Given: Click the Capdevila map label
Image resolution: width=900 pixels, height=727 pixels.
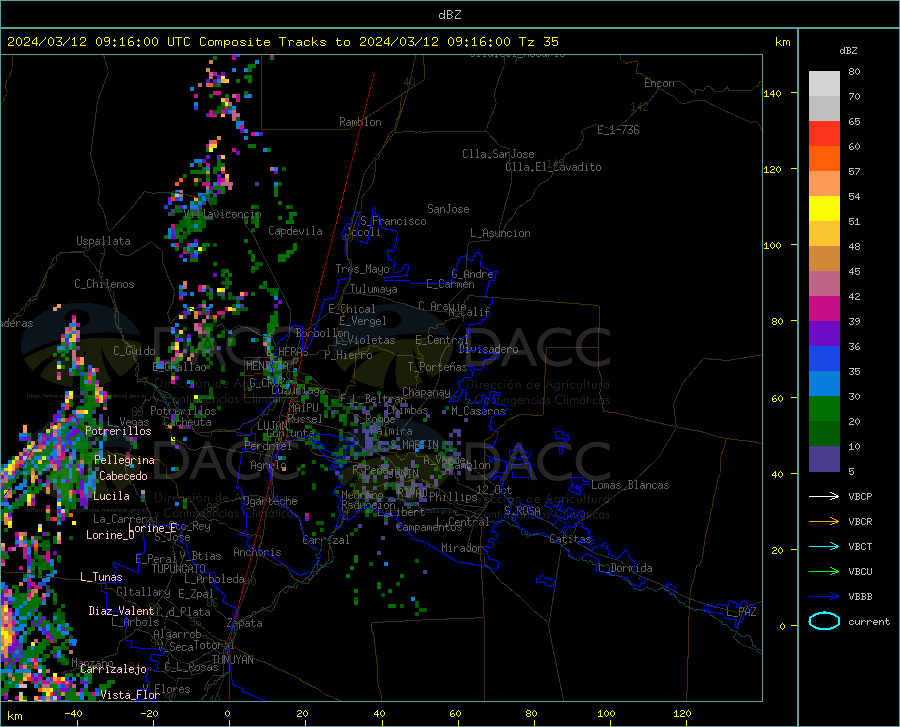Looking at the screenshot, I should point(295,231).
